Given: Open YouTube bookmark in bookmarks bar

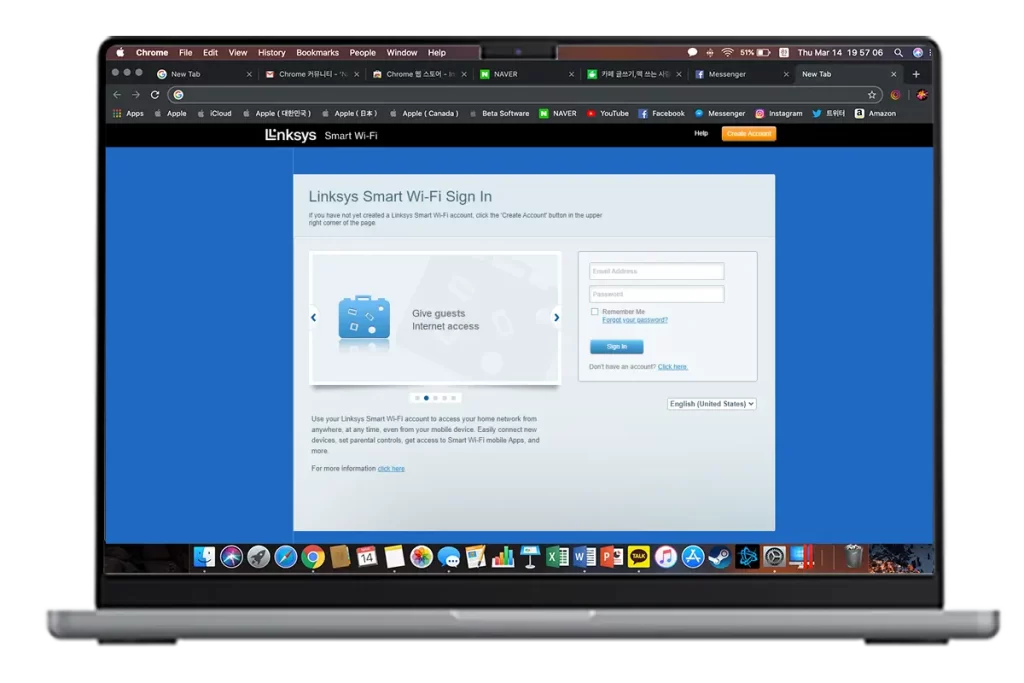Looking at the screenshot, I should tap(607, 114).
